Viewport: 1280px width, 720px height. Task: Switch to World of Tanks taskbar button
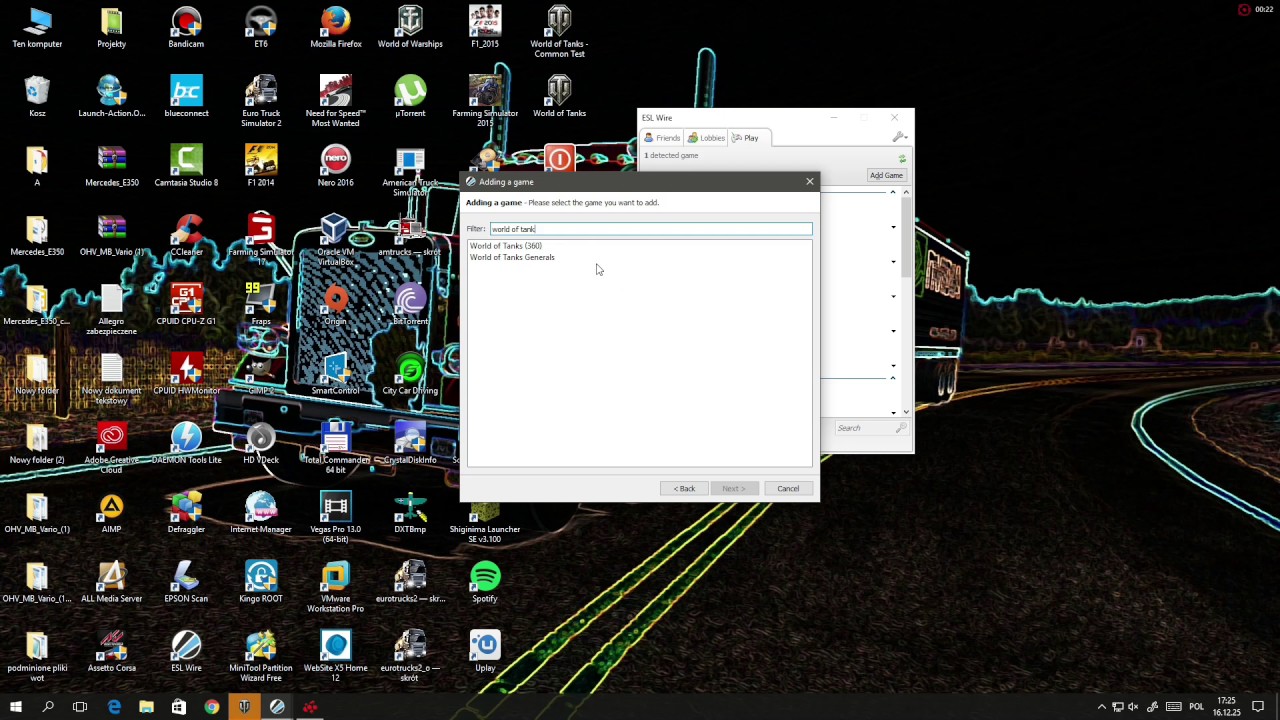point(244,707)
